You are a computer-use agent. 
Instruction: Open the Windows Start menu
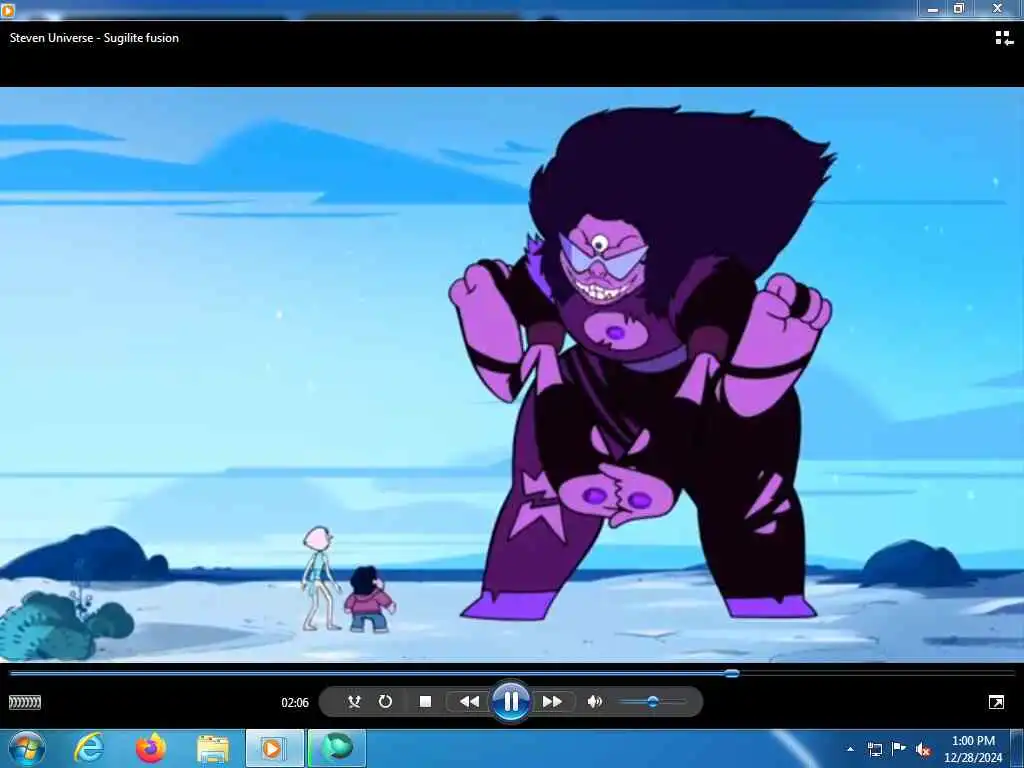coord(26,748)
